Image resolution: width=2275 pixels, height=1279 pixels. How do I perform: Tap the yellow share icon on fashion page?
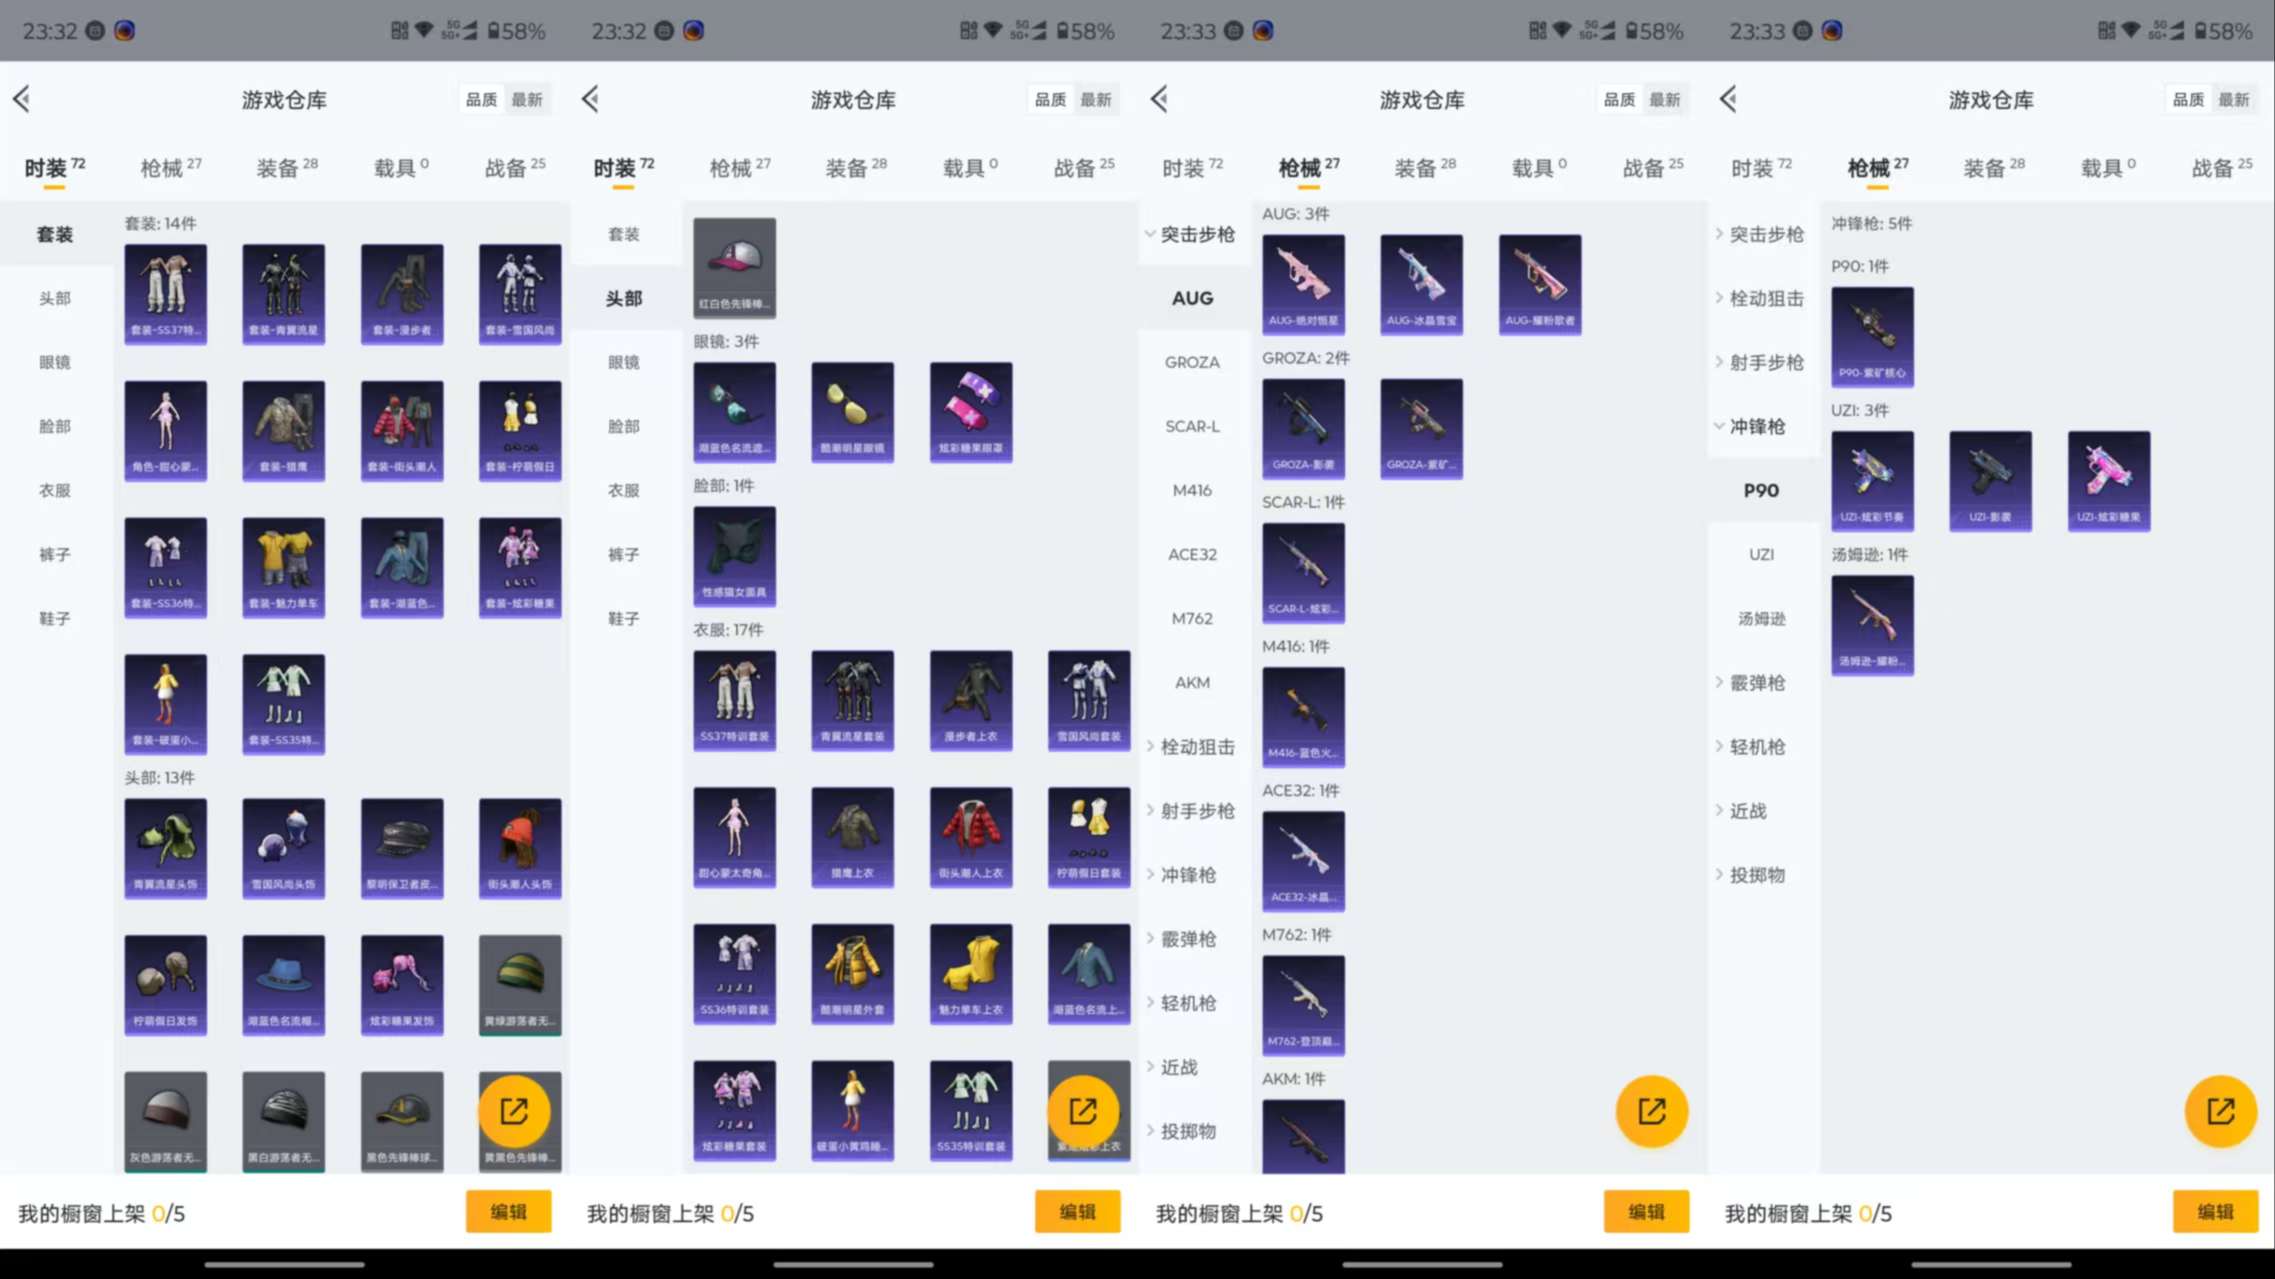click(x=519, y=1111)
